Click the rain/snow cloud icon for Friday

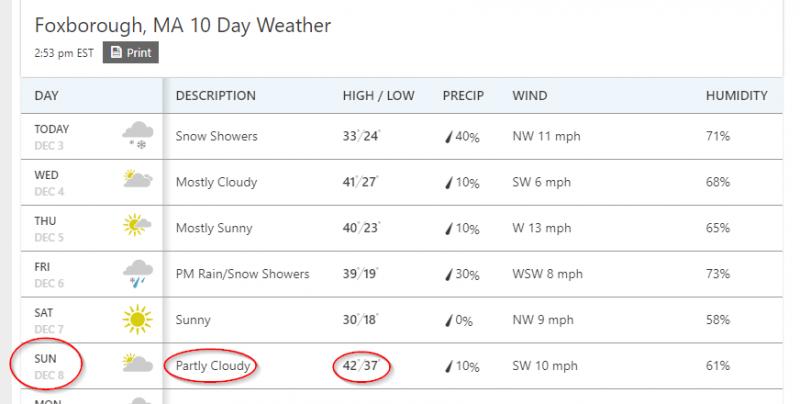(x=138, y=273)
